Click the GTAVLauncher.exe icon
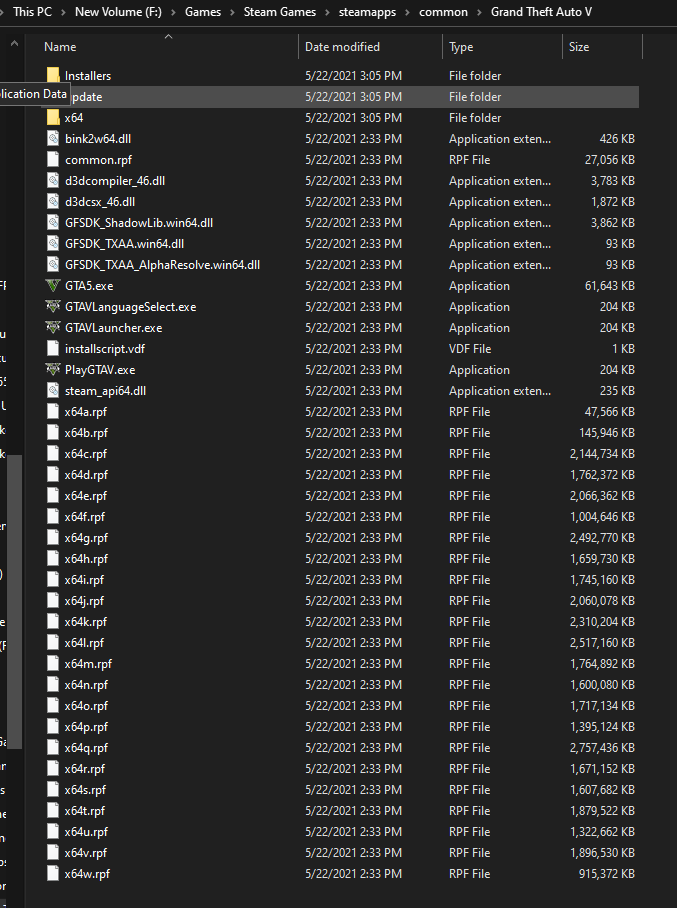Screen dimensions: 677x908 tap(53, 327)
